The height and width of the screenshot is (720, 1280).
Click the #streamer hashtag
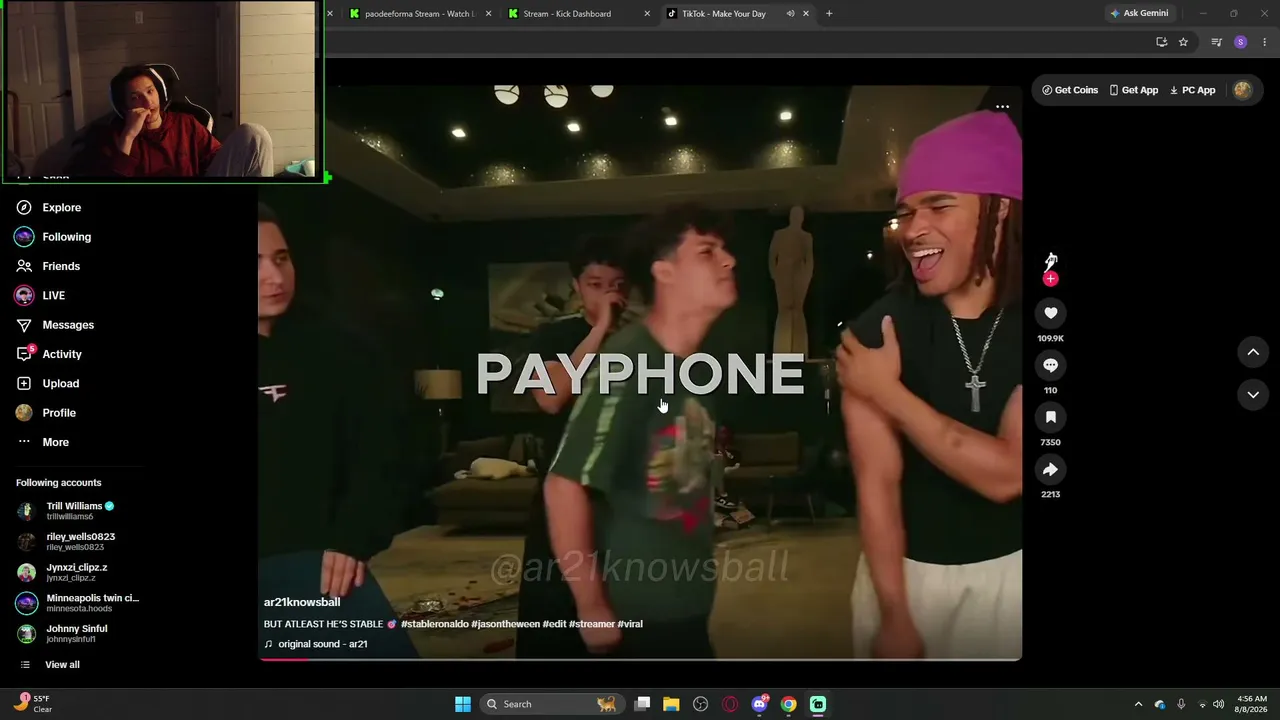[592, 624]
